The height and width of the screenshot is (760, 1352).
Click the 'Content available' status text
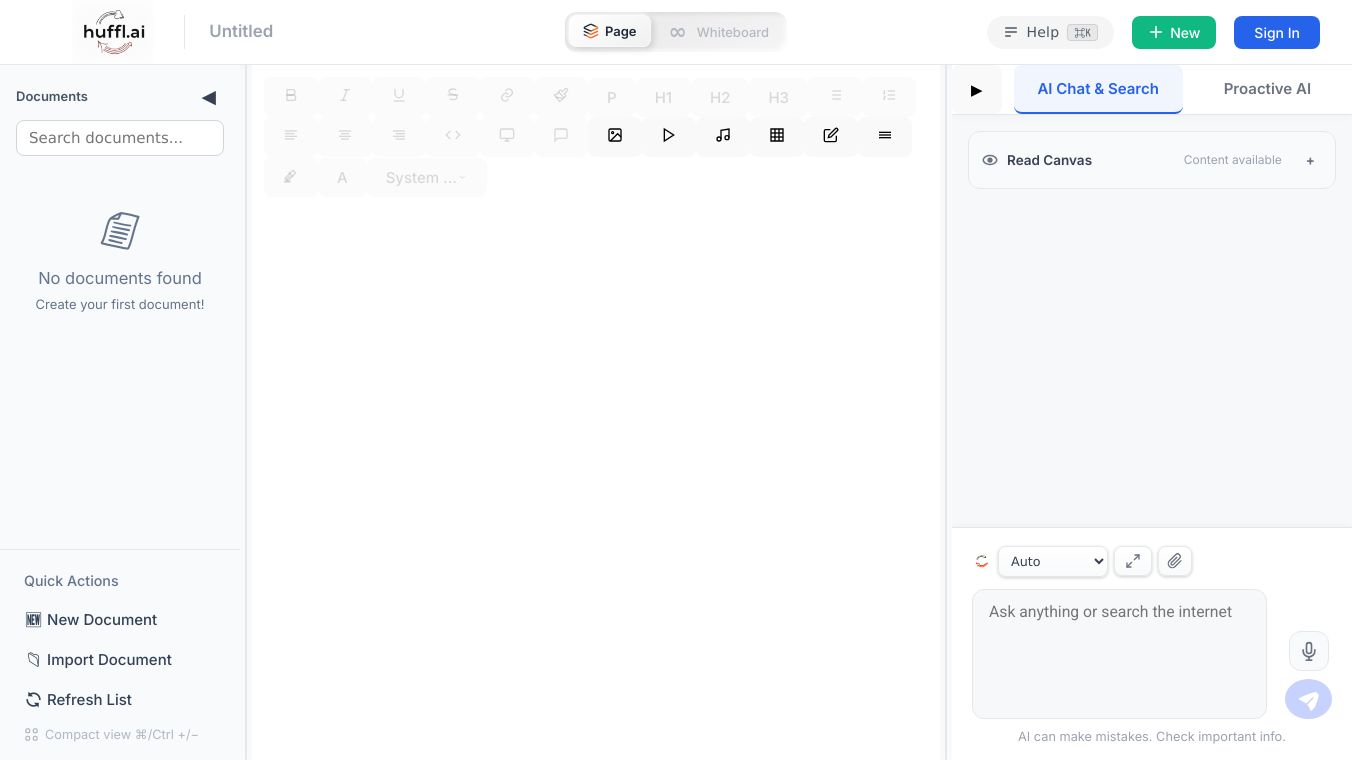pos(1233,160)
